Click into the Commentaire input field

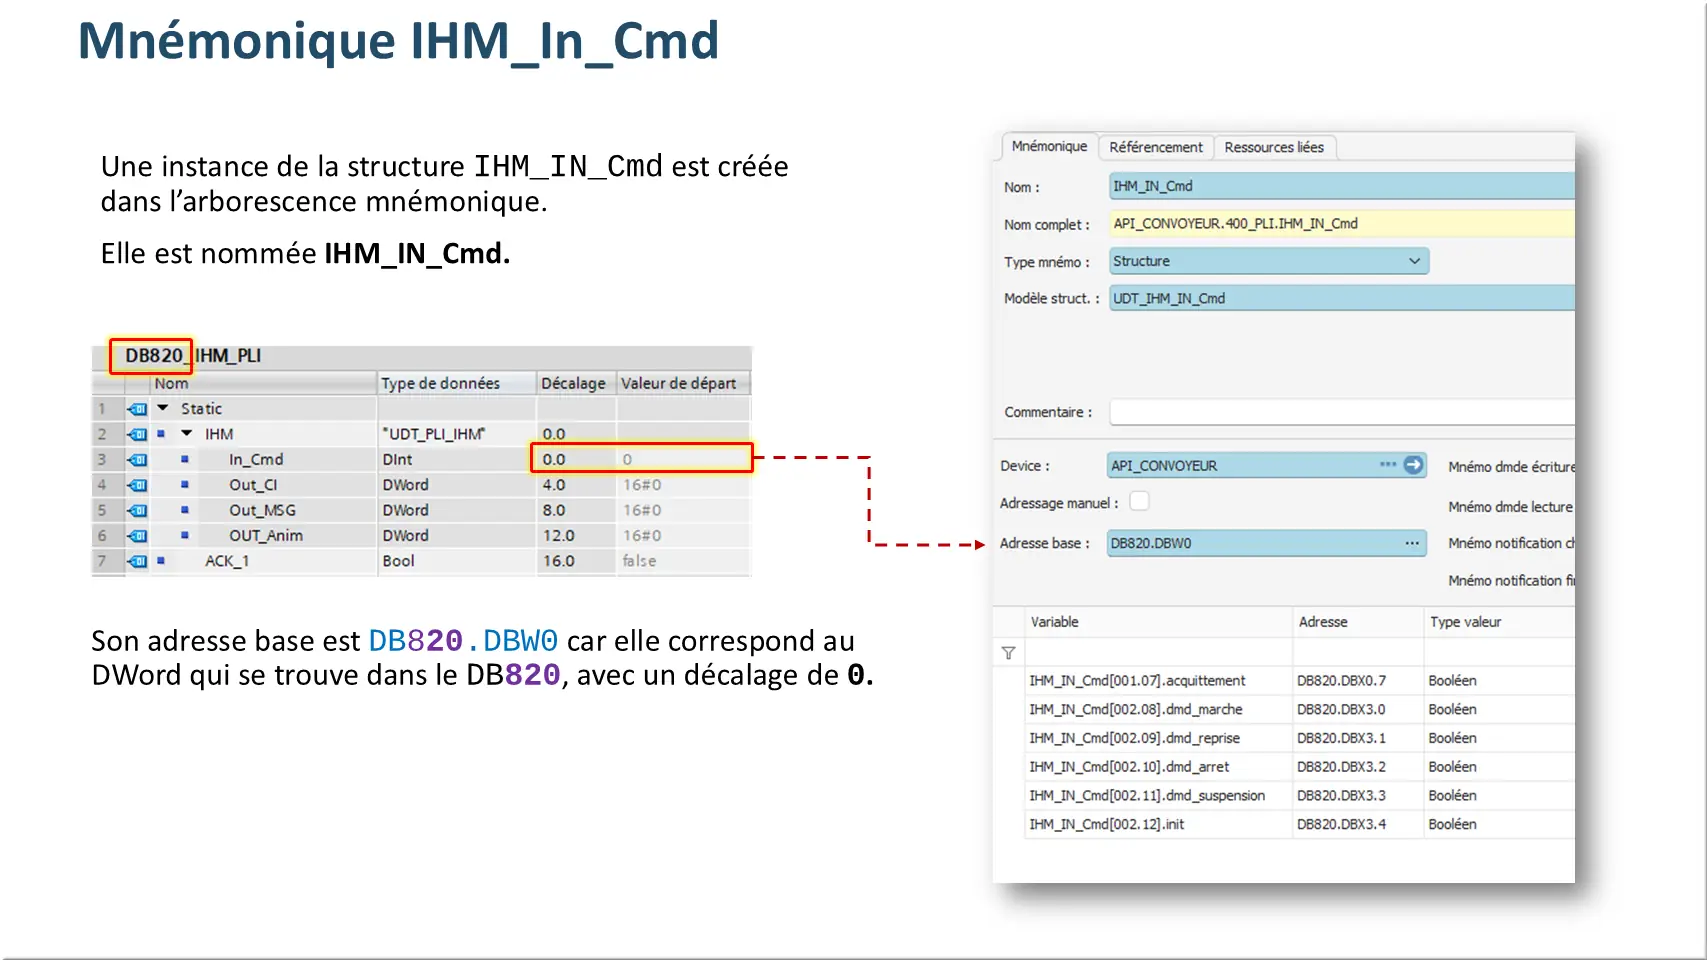(x=1340, y=412)
